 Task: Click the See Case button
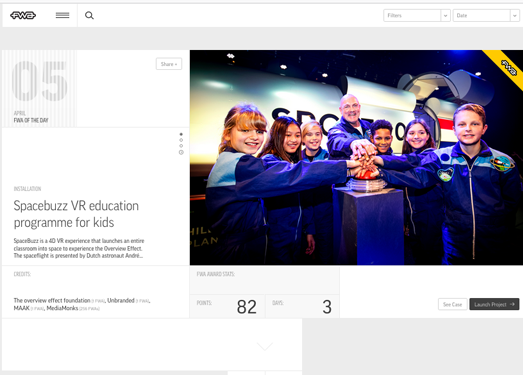click(452, 304)
